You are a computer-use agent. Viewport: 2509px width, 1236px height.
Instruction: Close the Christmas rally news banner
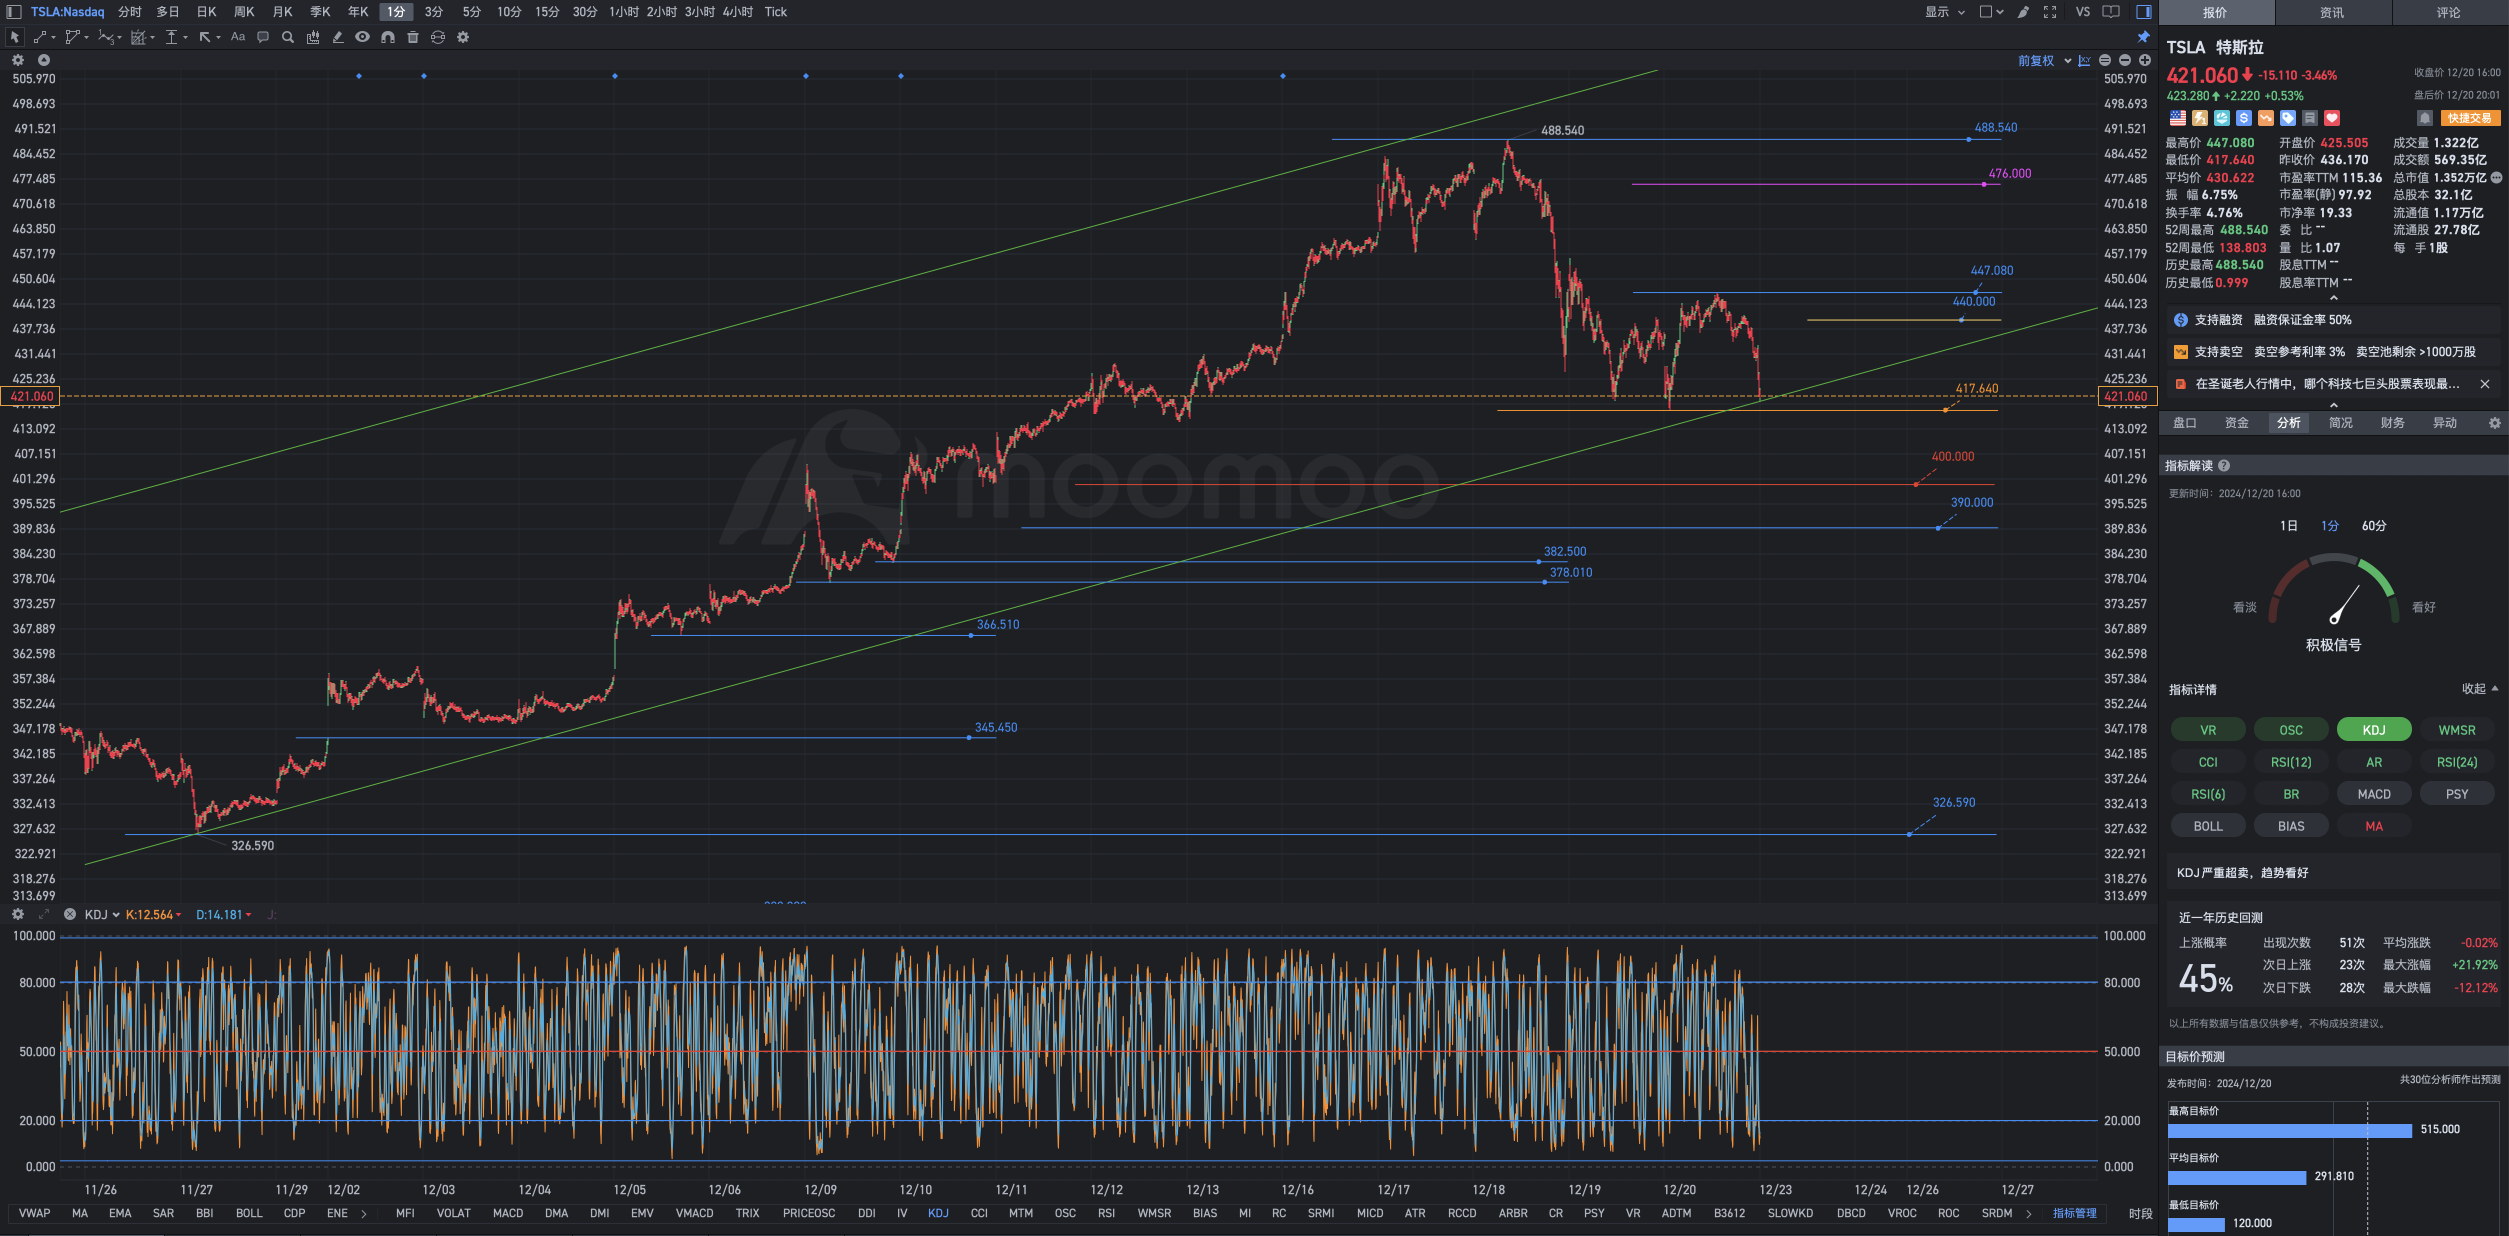[x=2485, y=384]
